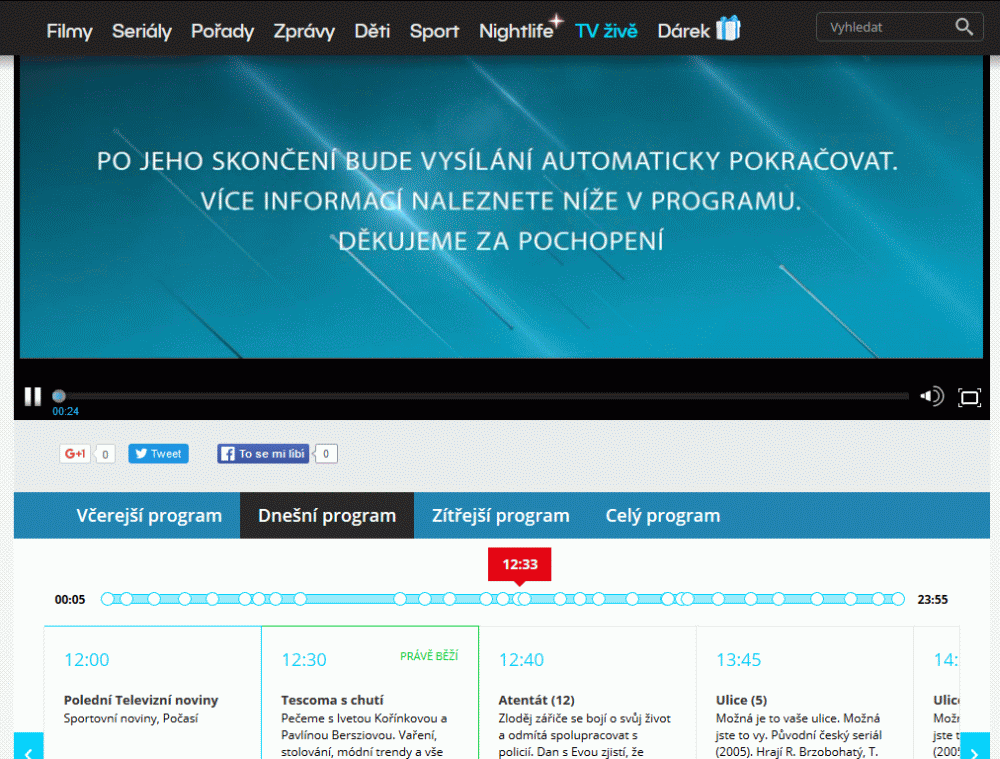Mute the player volume
The width and height of the screenshot is (1000, 759).
coord(931,396)
